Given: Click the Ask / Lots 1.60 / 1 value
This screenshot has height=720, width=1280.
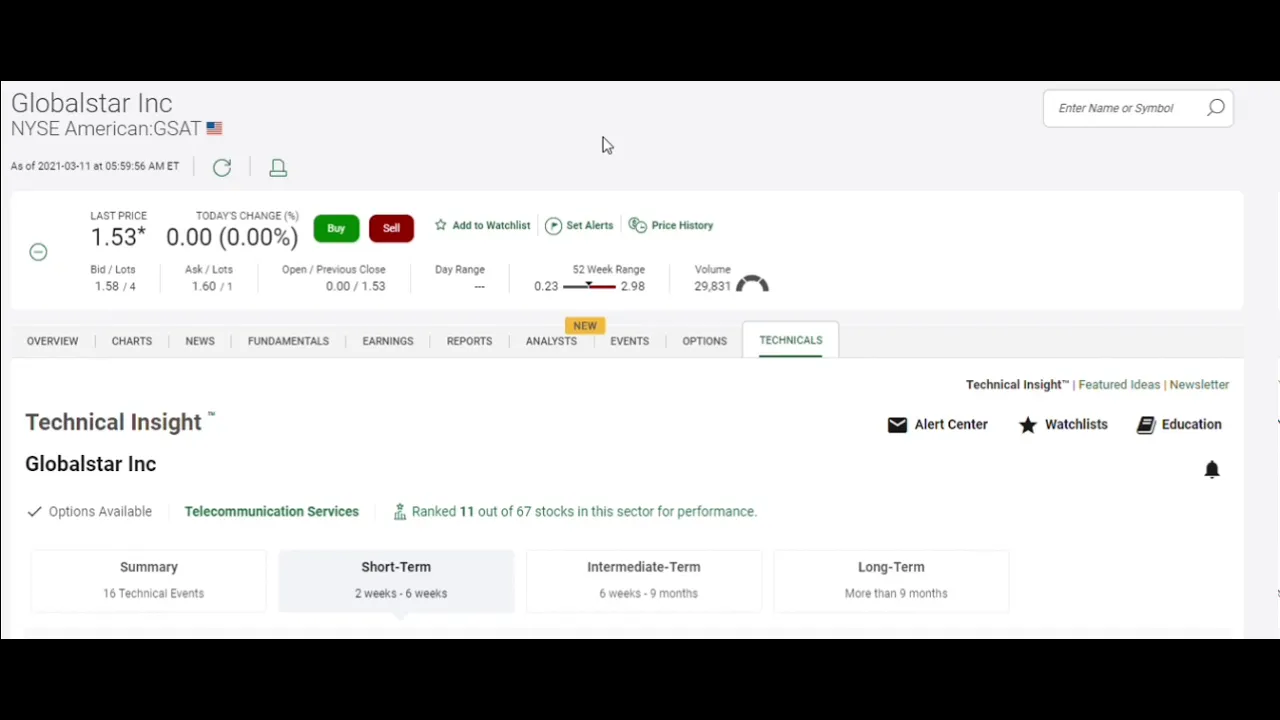Looking at the screenshot, I should click(211, 286).
